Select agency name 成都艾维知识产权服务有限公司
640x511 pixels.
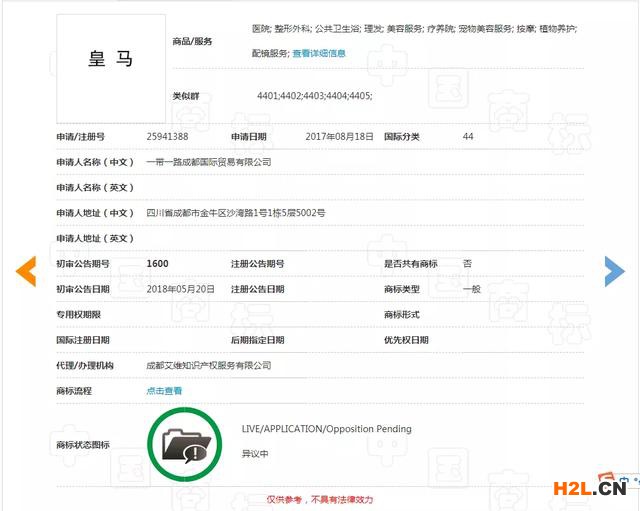(x=209, y=365)
